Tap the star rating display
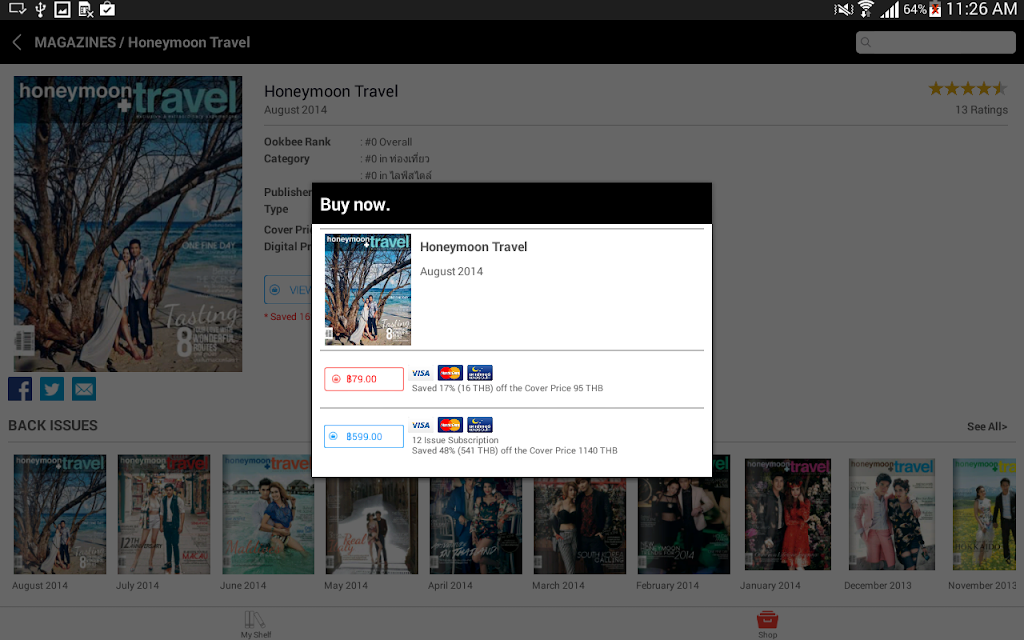Screen dimensions: 1024x640 pos(968,88)
